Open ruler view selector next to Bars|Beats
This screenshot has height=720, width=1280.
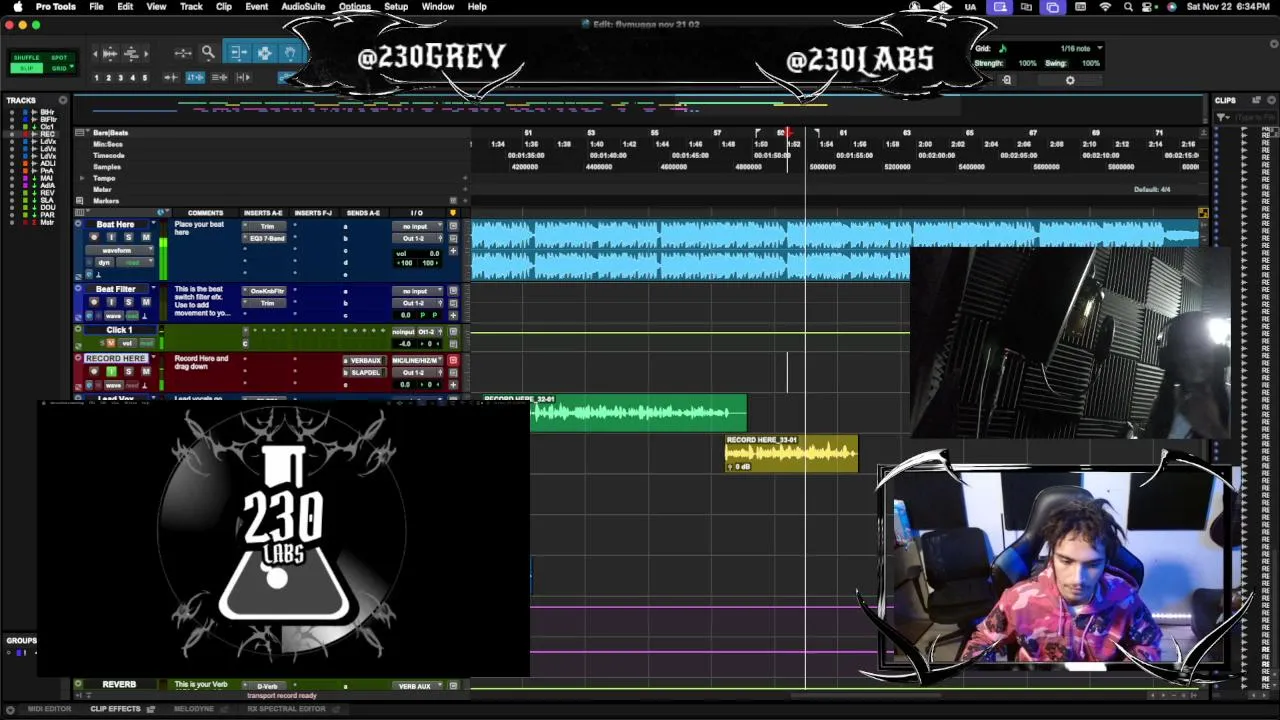(80, 132)
